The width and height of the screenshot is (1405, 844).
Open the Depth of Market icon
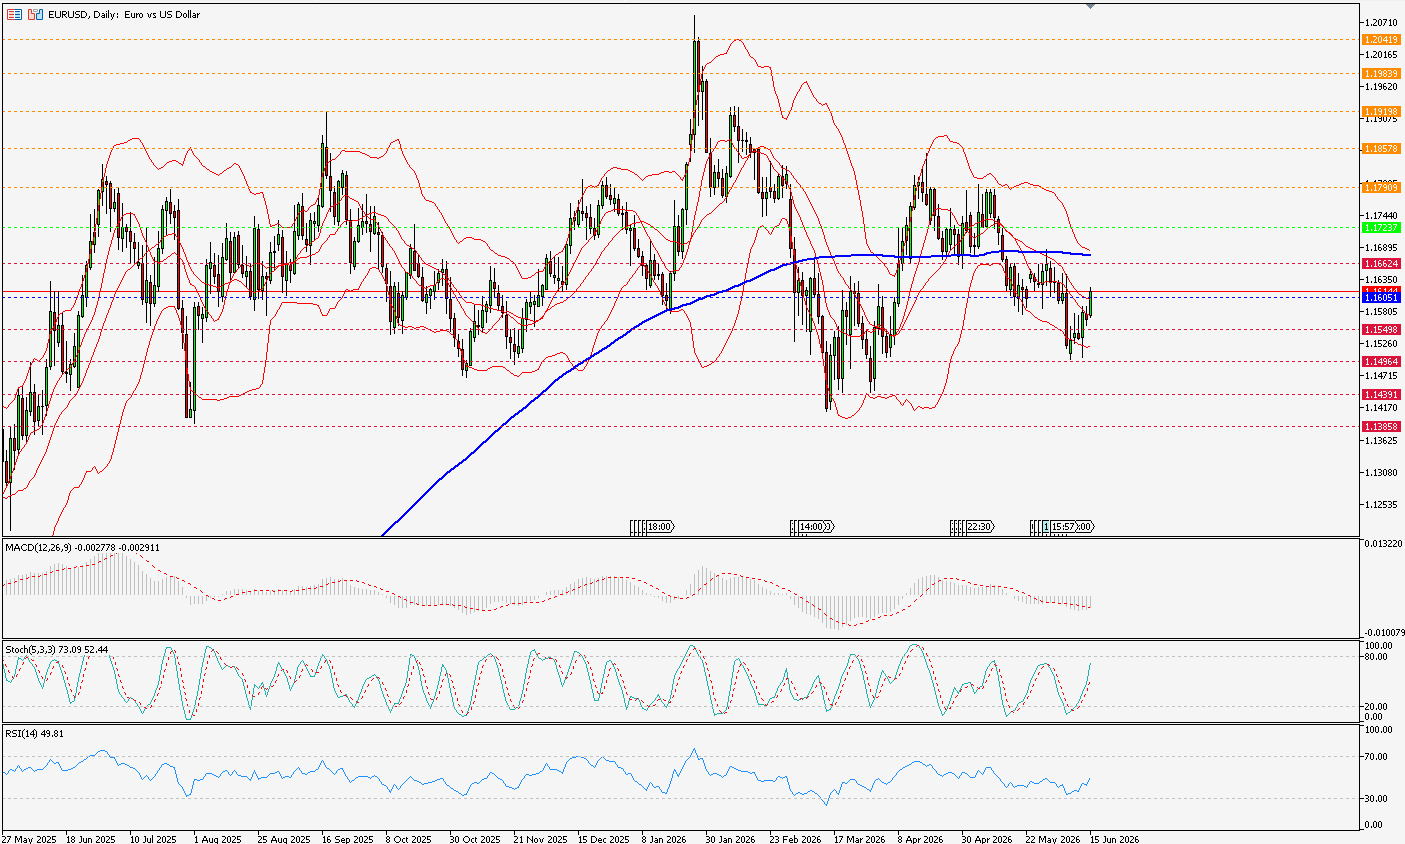pyautogui.click(x=35, y=15)
